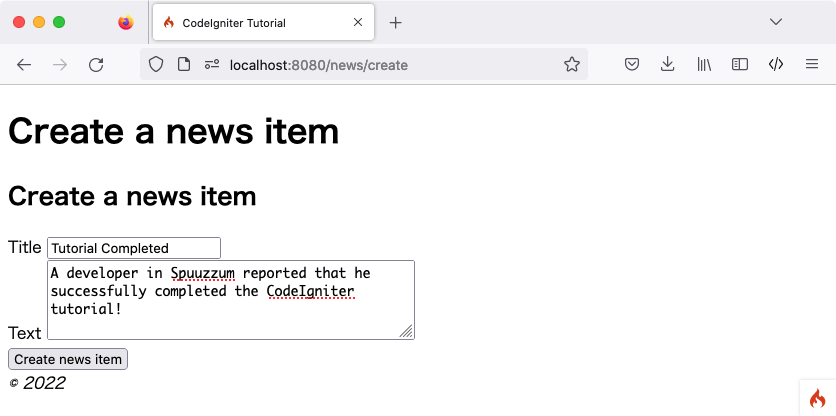Select the CodeIgniter Tutorial tab
Viewport: 836px width, 416px height.
click(x=250, y=23)
